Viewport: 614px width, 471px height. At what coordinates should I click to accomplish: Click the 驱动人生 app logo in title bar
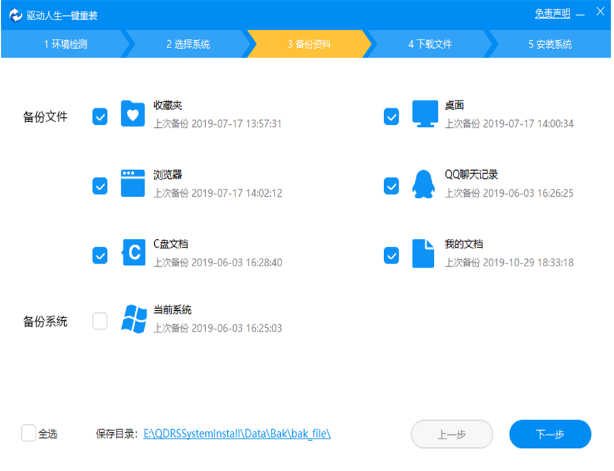(14, 14)
